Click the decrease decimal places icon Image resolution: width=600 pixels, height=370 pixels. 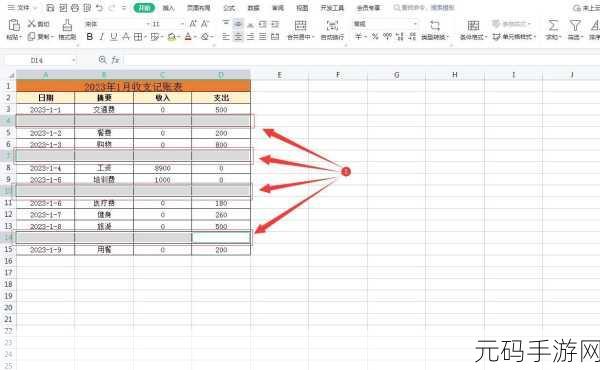(412, 37)
